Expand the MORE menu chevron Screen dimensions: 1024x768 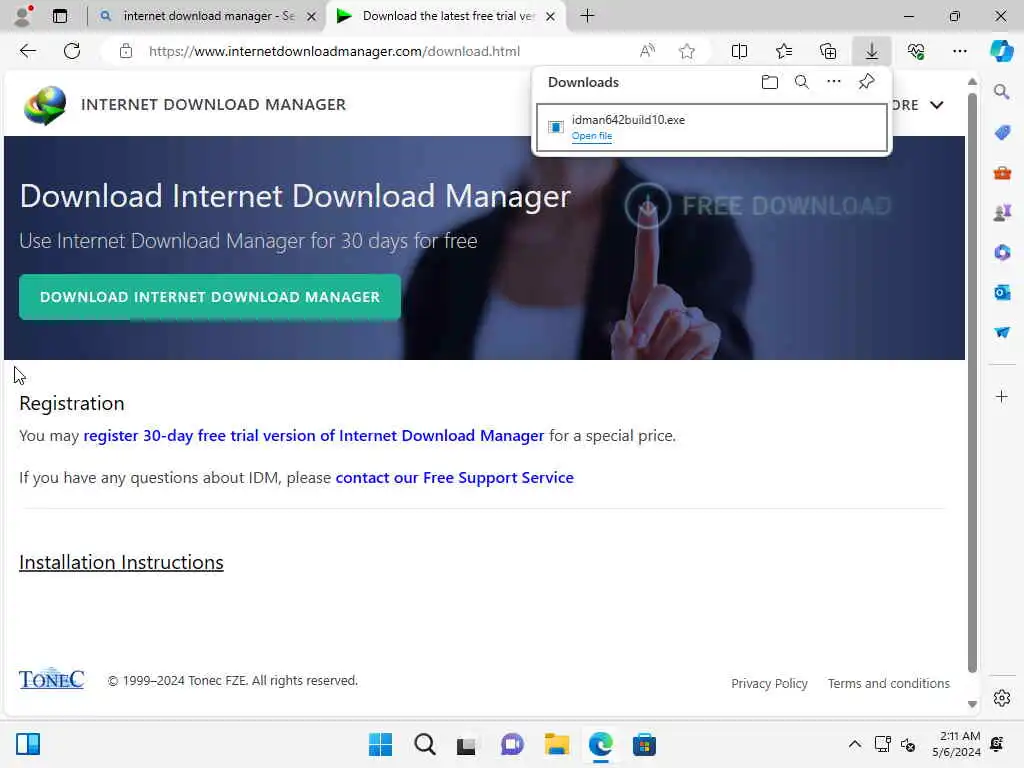(x=936, y=104)
